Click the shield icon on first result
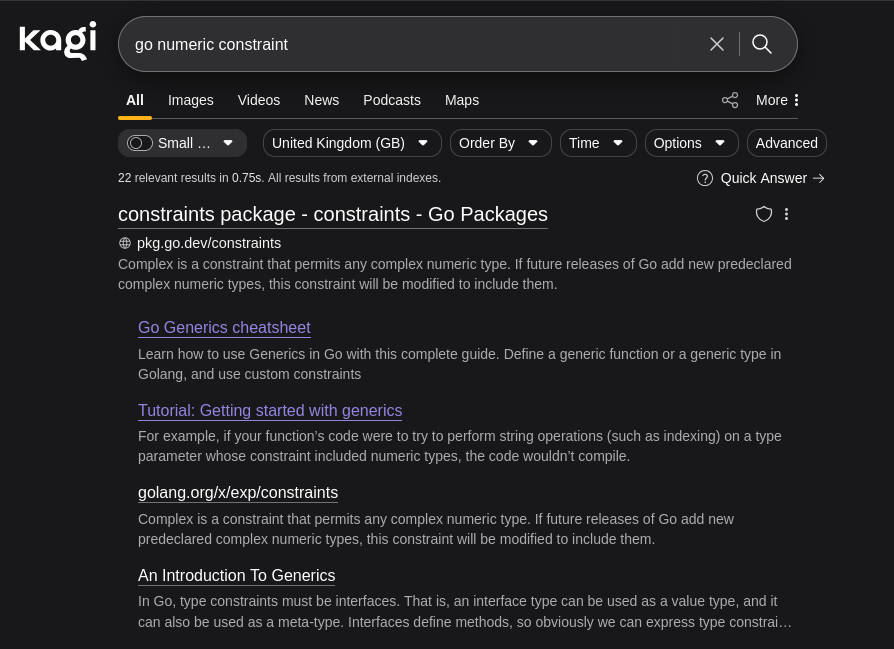 click(764, 214)
